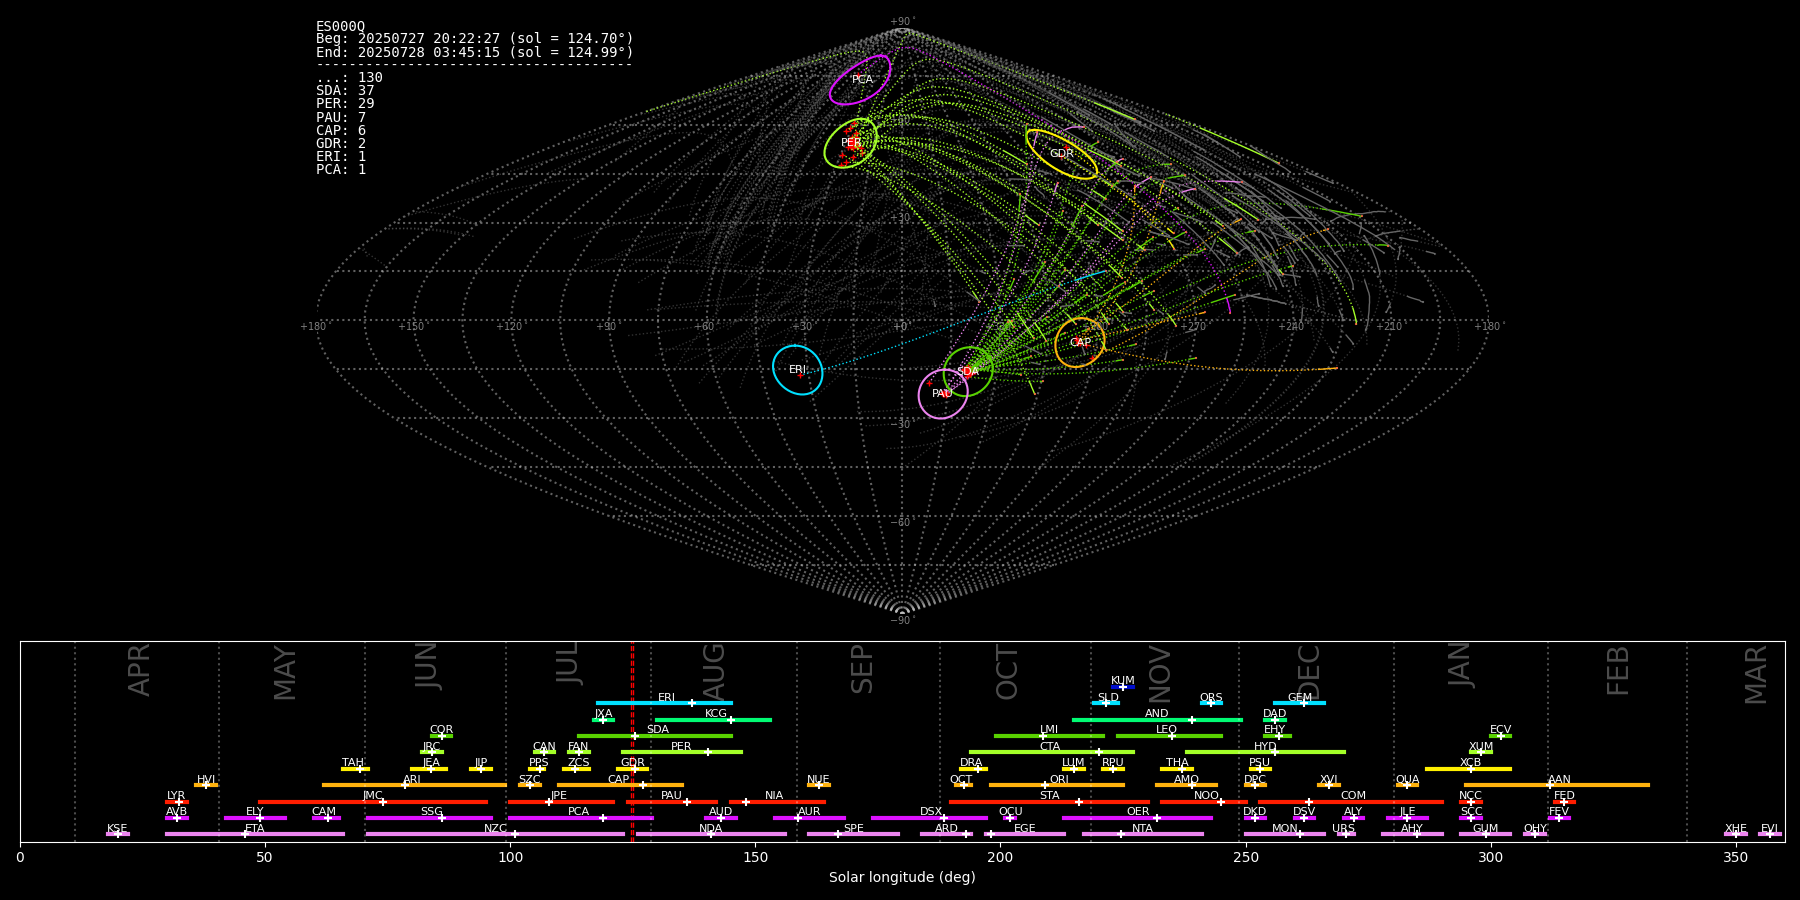Image resolution: width=1800 pixels, height=900 pixels.
Task: Click the long green AND bar in the timeline
Action: coord(1157,719)
